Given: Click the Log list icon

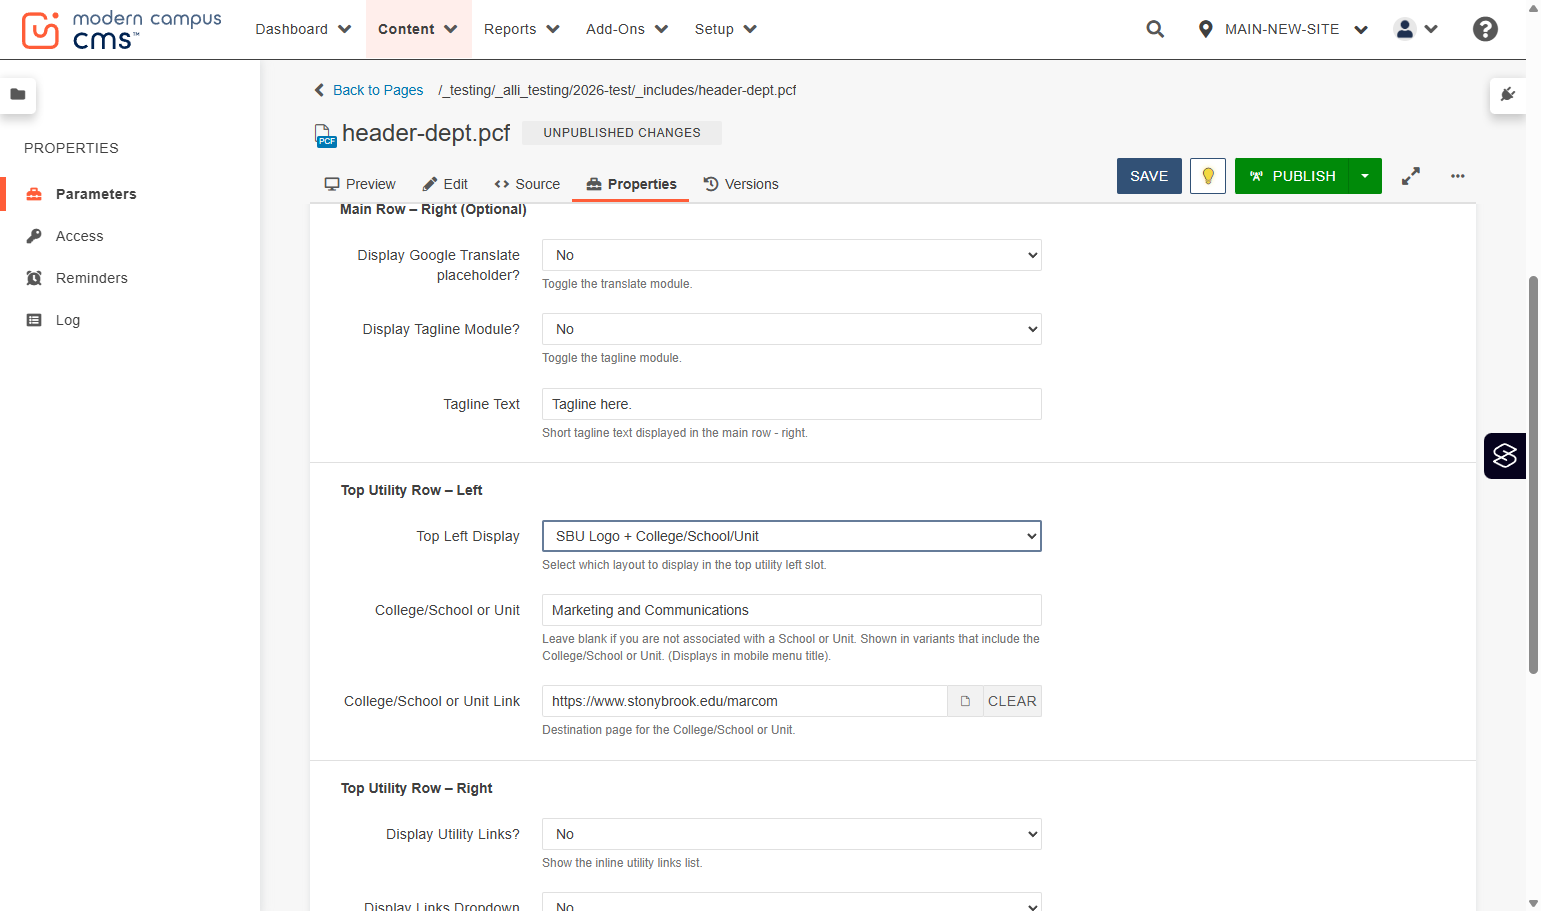Looking at the screenshot, I should pos(34,320).
